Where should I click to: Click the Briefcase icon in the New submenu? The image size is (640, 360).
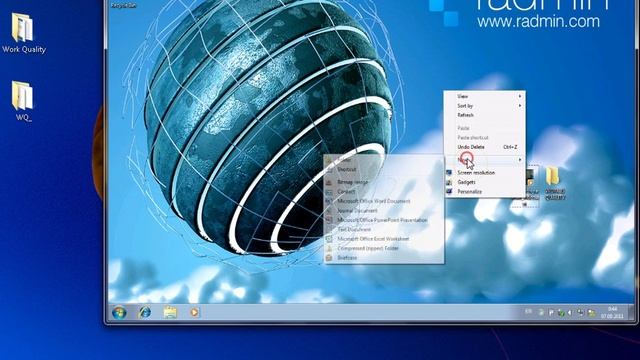coord(329,258)
